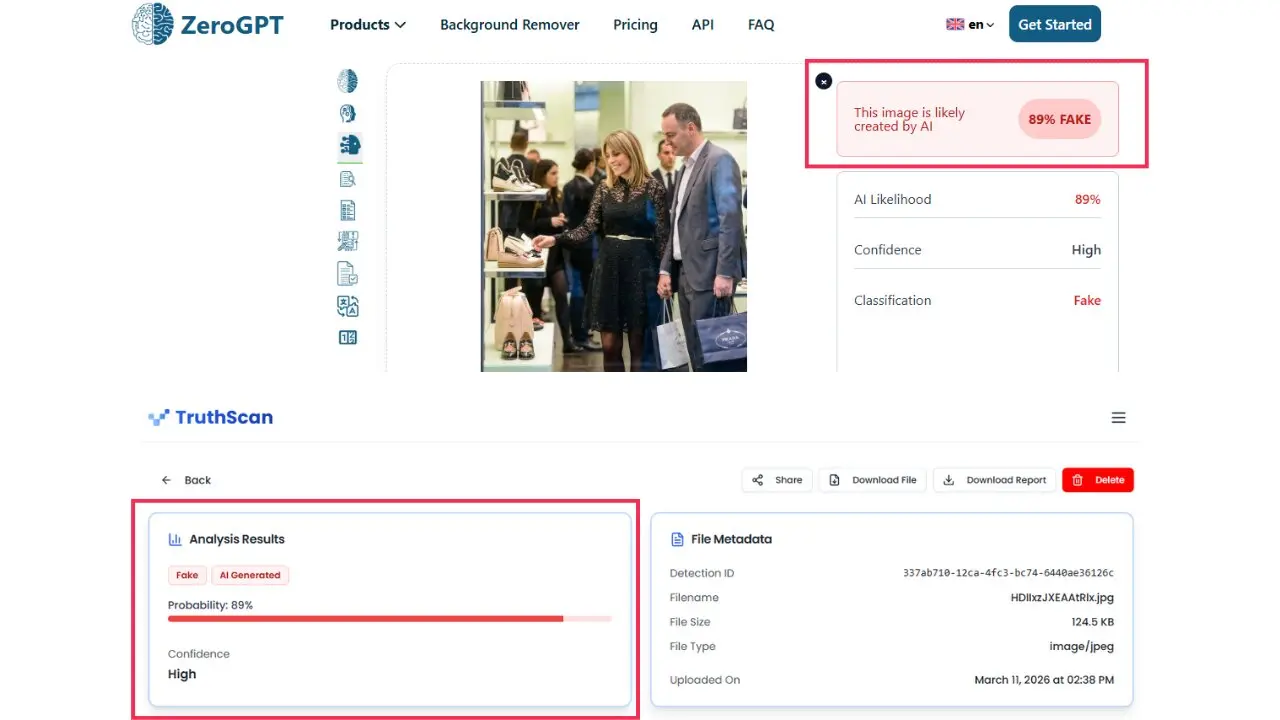The height and width of the screenshot is (720, 1280).
Task: Expand the Products dropdown menu
Action: pyautogui.click(x=367, y=25)
